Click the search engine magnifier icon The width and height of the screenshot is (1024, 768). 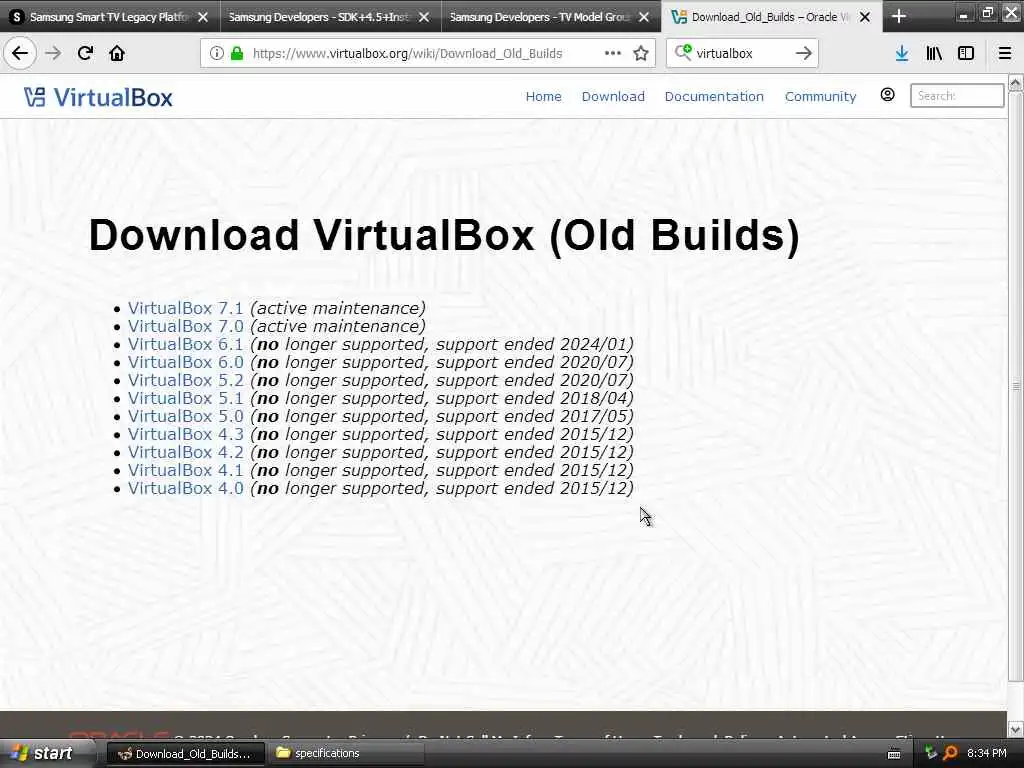(x=683, y=52)
